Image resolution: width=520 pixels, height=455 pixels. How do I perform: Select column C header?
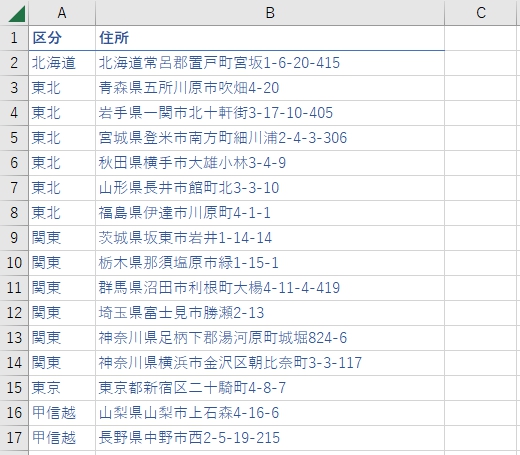(481, 13)
